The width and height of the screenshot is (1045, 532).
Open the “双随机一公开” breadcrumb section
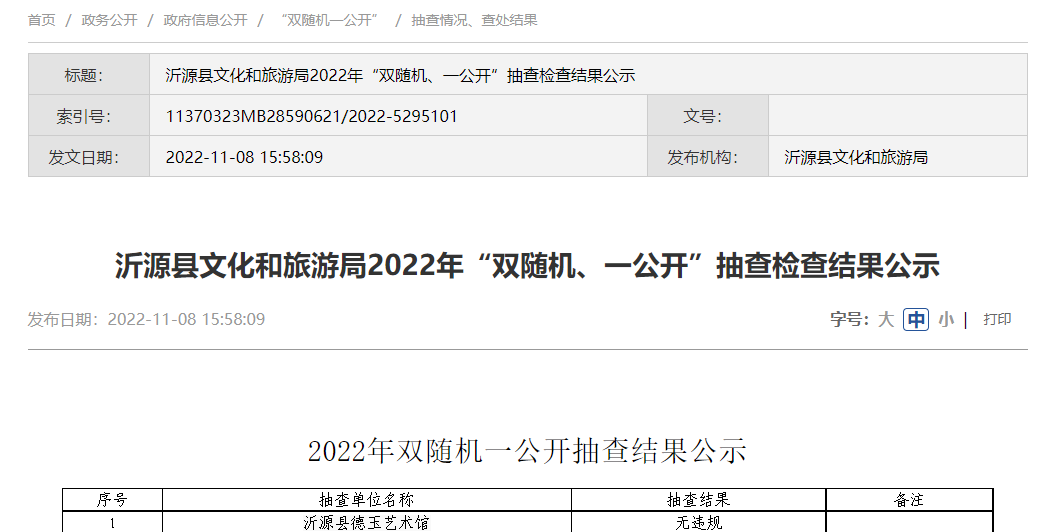coord(329,20)
